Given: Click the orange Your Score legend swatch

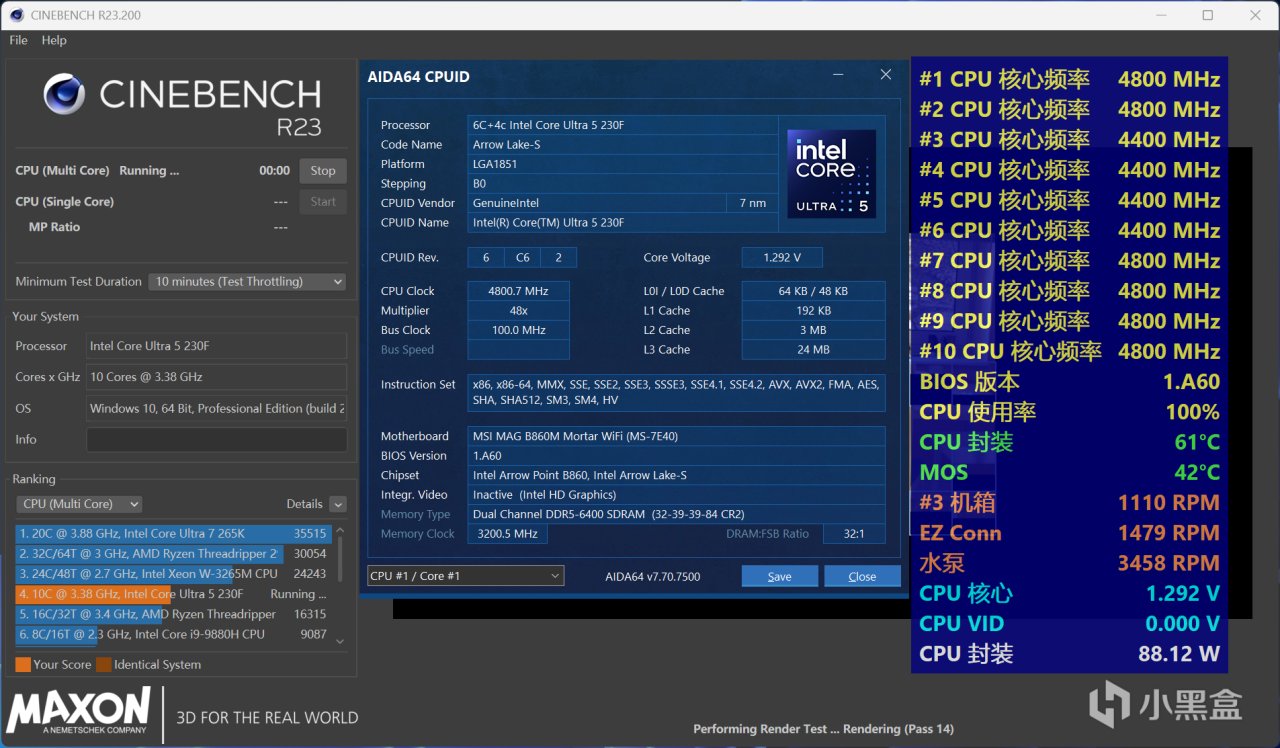Looking at the screenshot, I should (23, 664).
